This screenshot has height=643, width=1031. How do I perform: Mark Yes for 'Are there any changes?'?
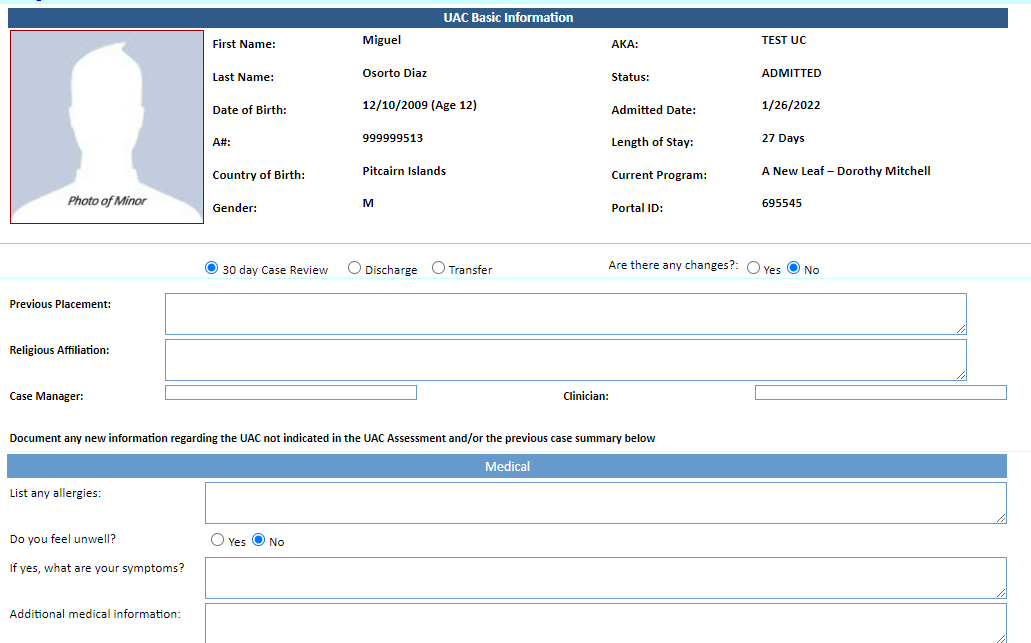coord(754,268)
